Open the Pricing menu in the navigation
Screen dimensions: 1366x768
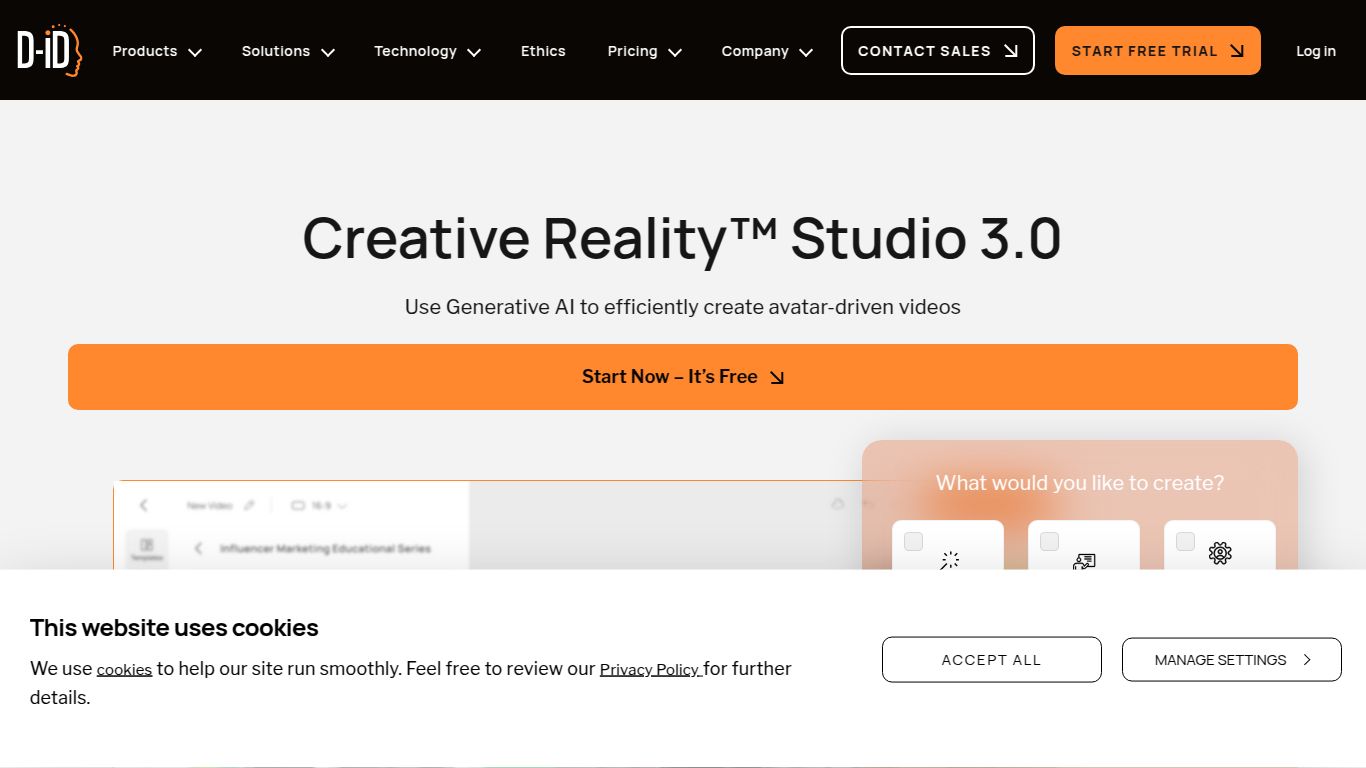tap(643, 51)
